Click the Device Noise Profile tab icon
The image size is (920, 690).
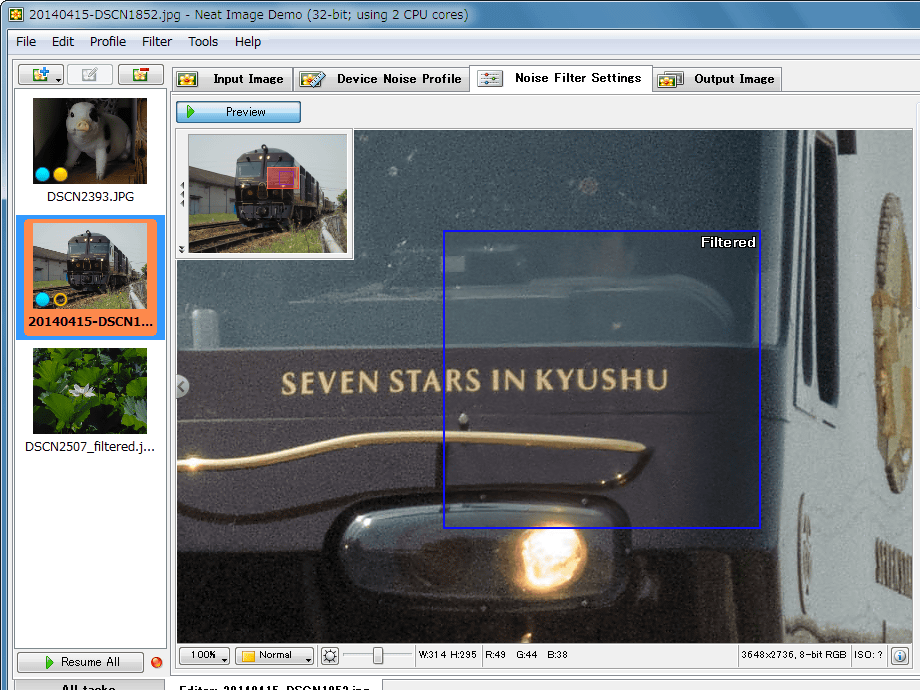coord(313,79)
